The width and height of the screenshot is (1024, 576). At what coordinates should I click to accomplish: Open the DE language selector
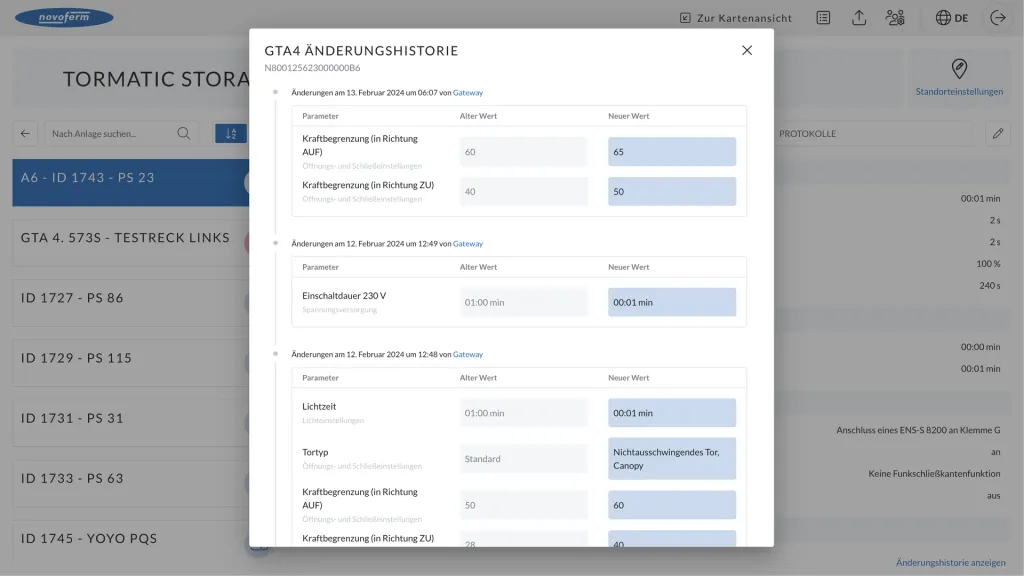952,18
